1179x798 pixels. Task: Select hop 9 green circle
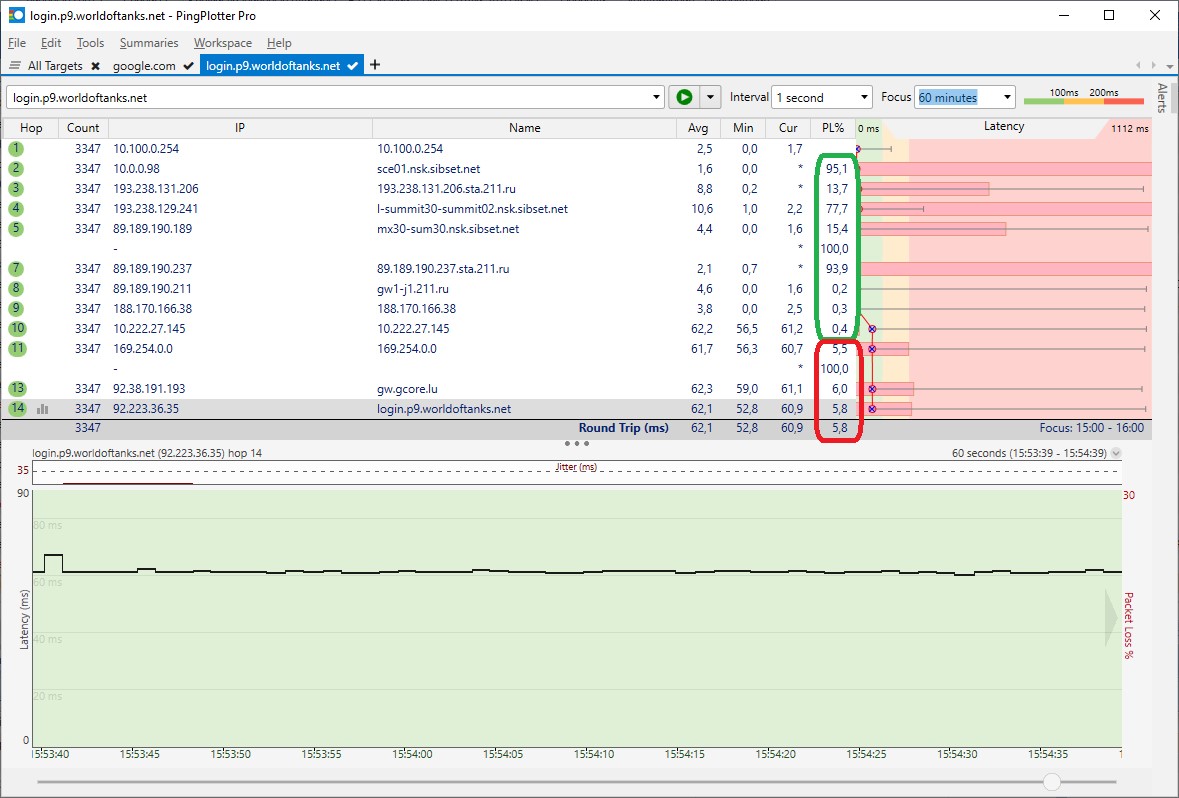[16, 308]
